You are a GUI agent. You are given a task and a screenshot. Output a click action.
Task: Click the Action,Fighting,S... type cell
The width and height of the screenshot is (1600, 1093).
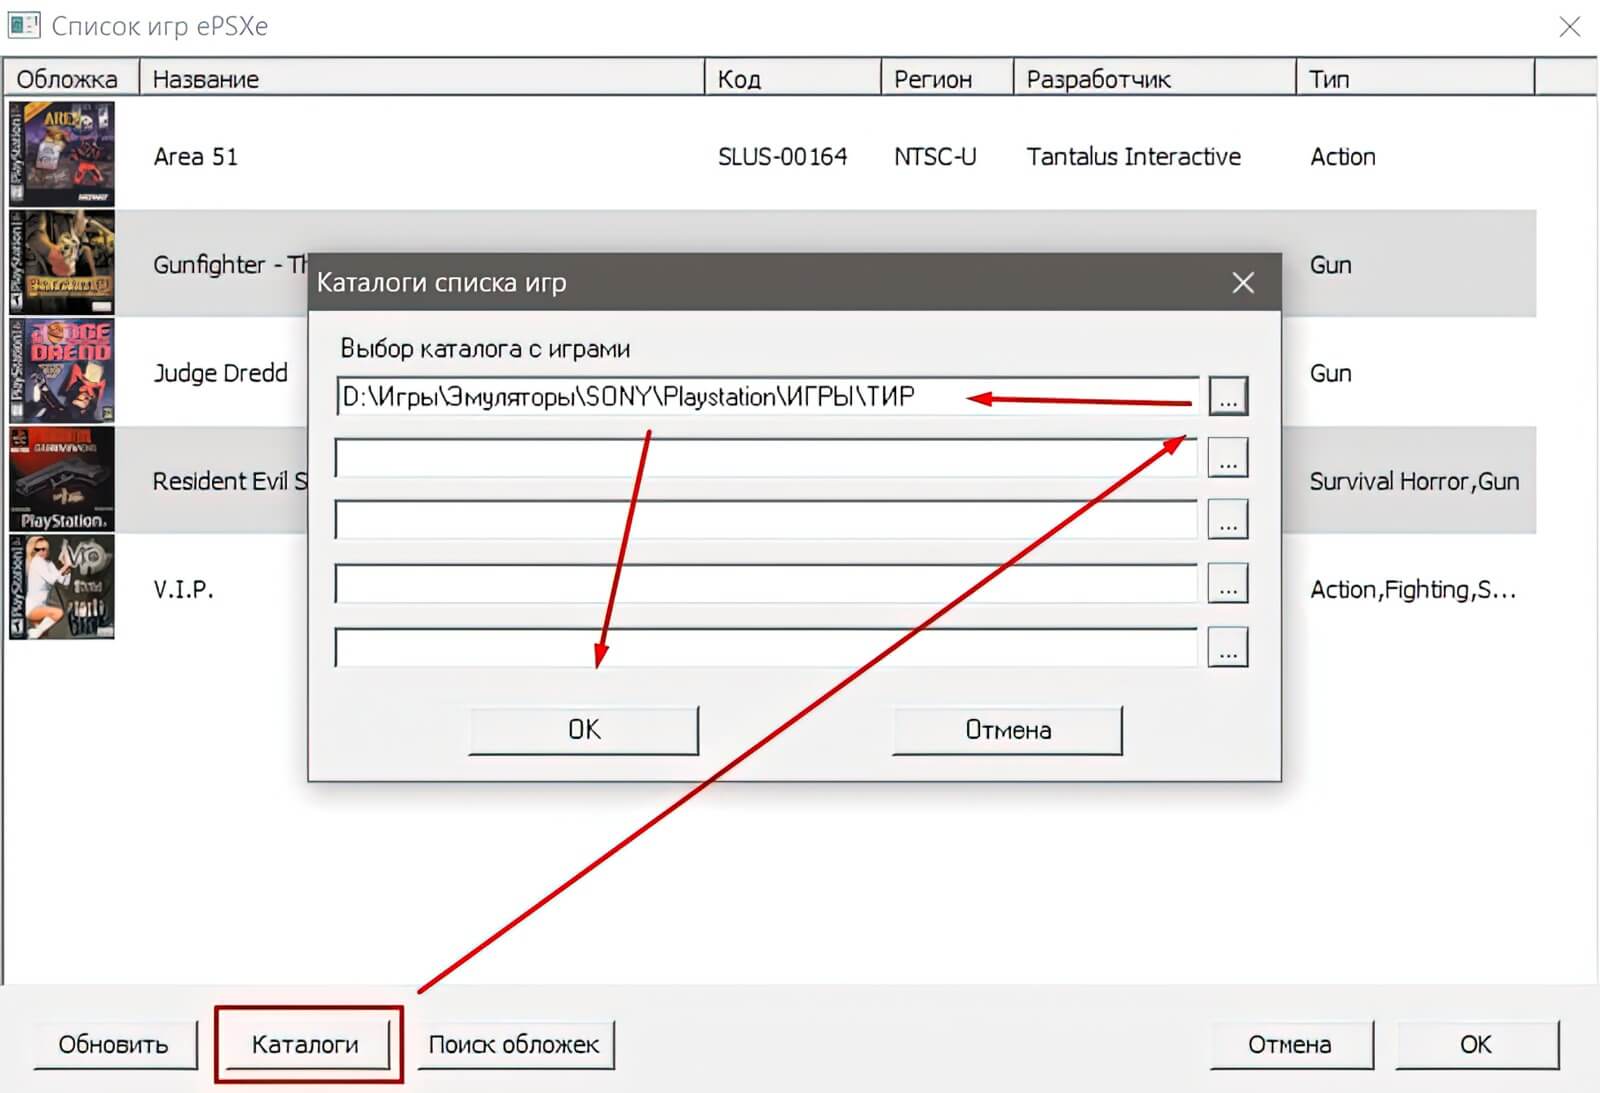point(1413,590)
